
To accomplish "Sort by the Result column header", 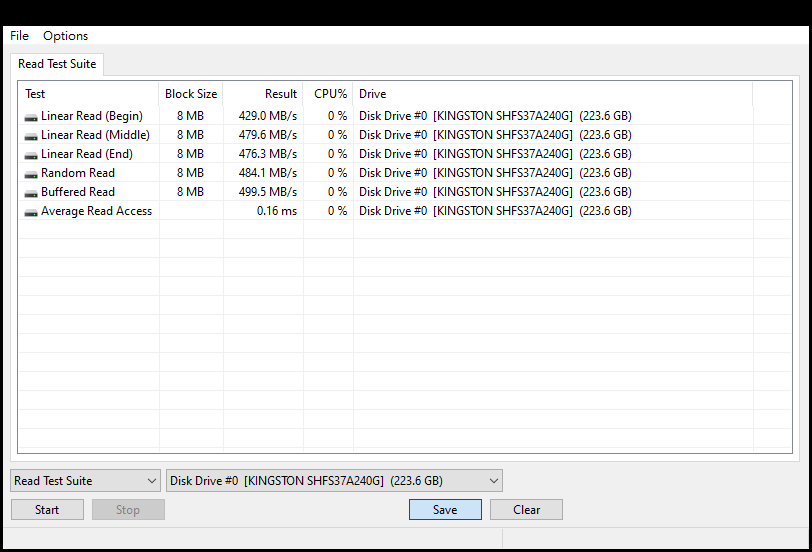I will click(x=263, y=94).
